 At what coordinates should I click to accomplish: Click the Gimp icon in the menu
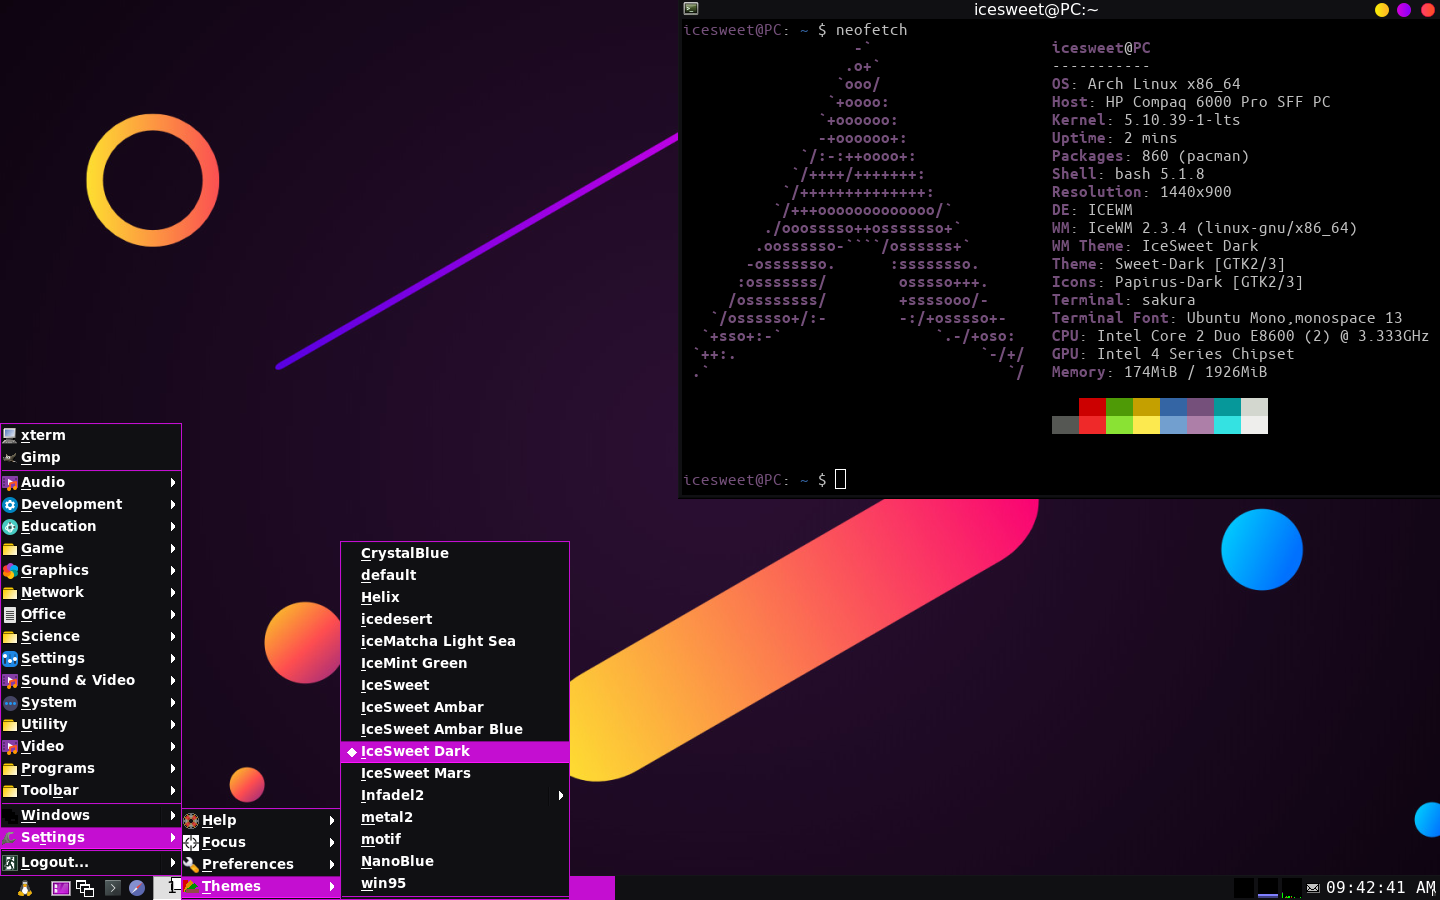coord(10,457)
